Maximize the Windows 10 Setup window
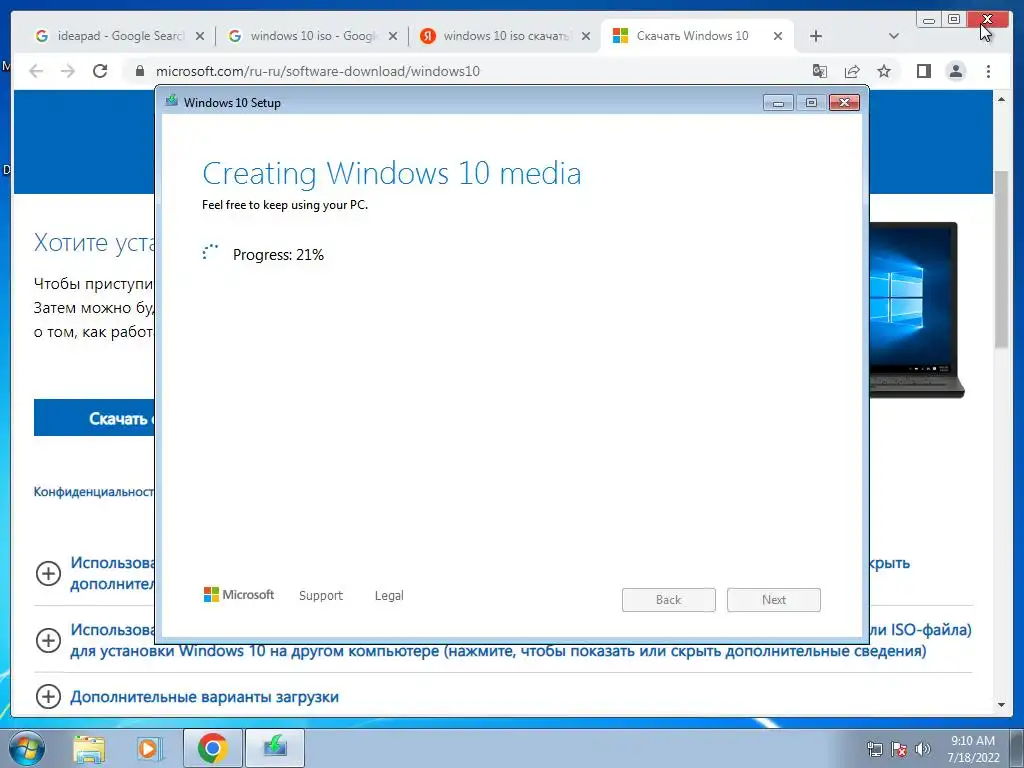Screen dimensions: 1024x768 [811, 103]
